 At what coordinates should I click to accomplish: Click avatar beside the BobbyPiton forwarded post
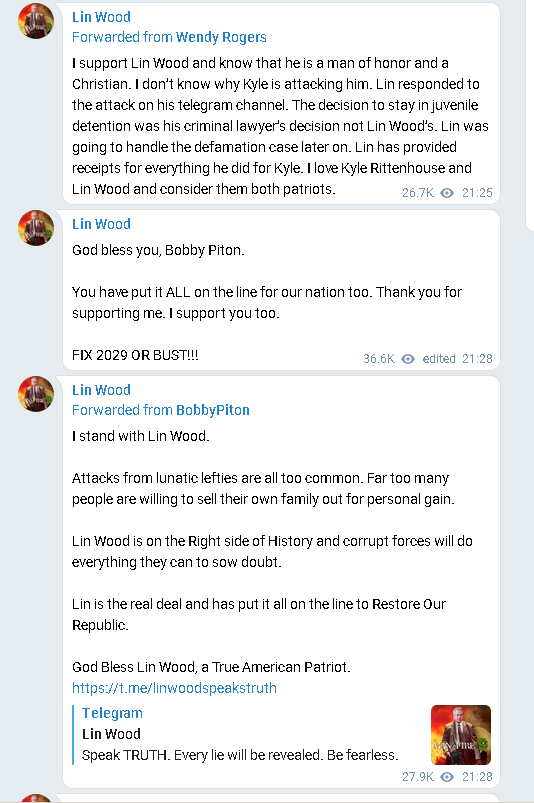click(x=36, y=394)
